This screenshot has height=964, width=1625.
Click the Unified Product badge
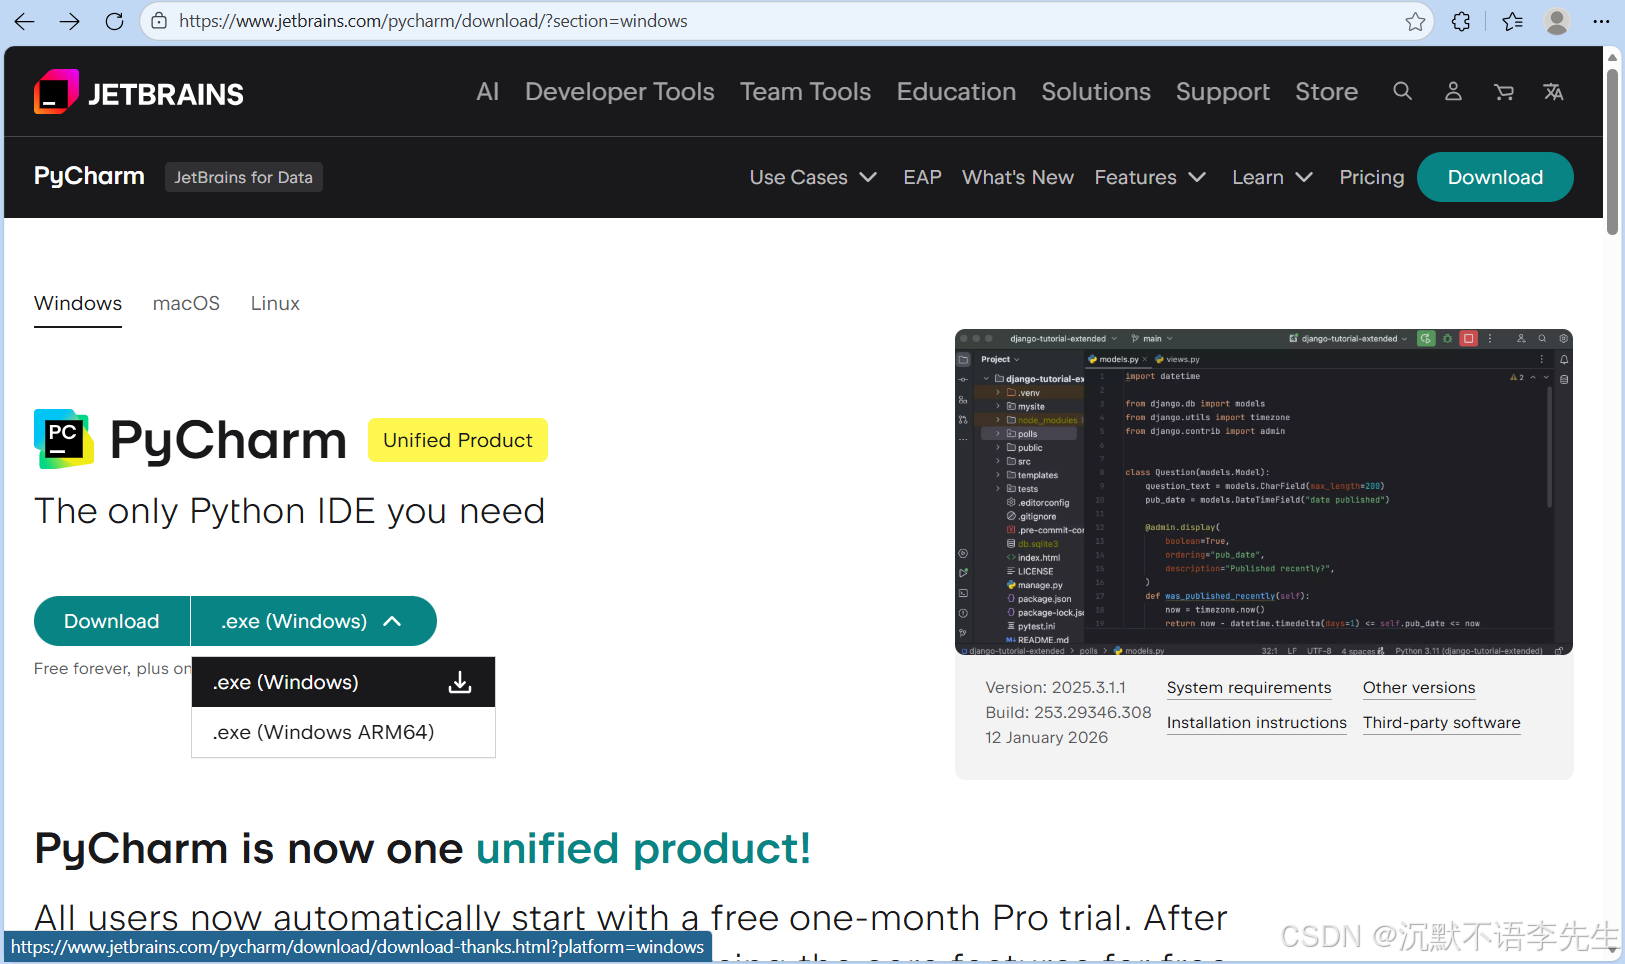pyautogui.click(x=458, y=440)
